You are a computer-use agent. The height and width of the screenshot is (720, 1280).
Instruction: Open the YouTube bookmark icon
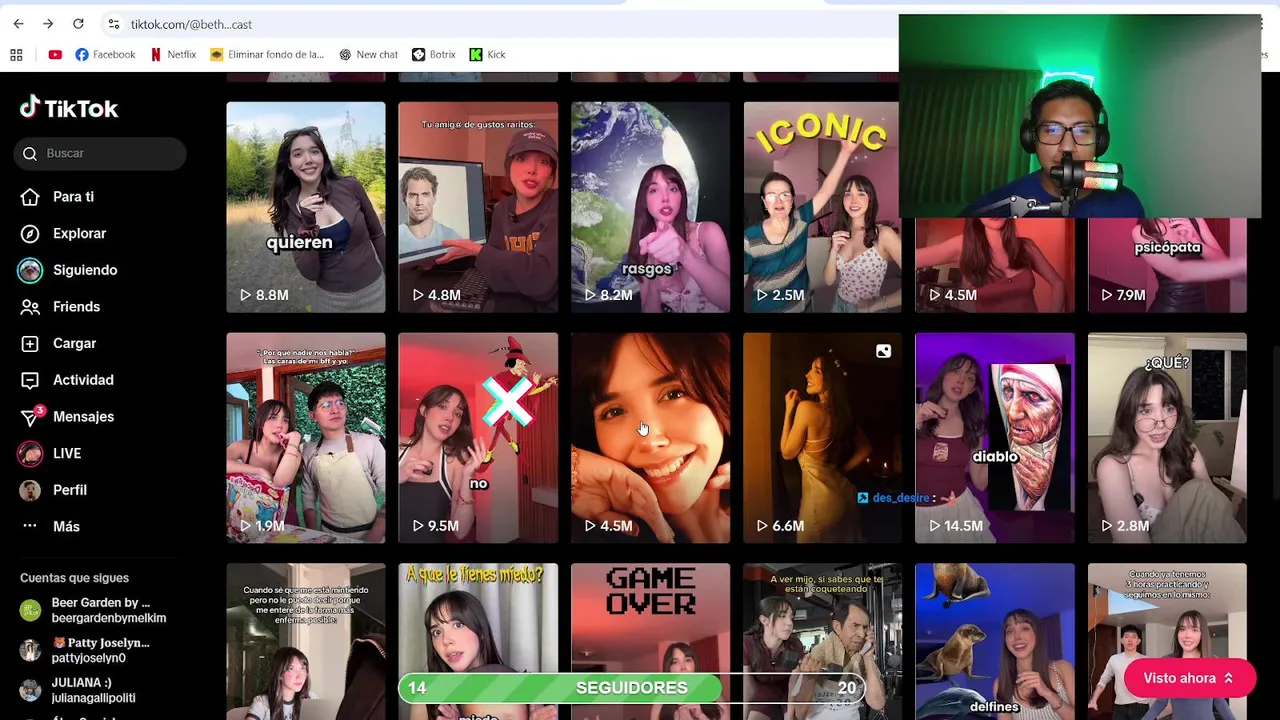(55, 55)
